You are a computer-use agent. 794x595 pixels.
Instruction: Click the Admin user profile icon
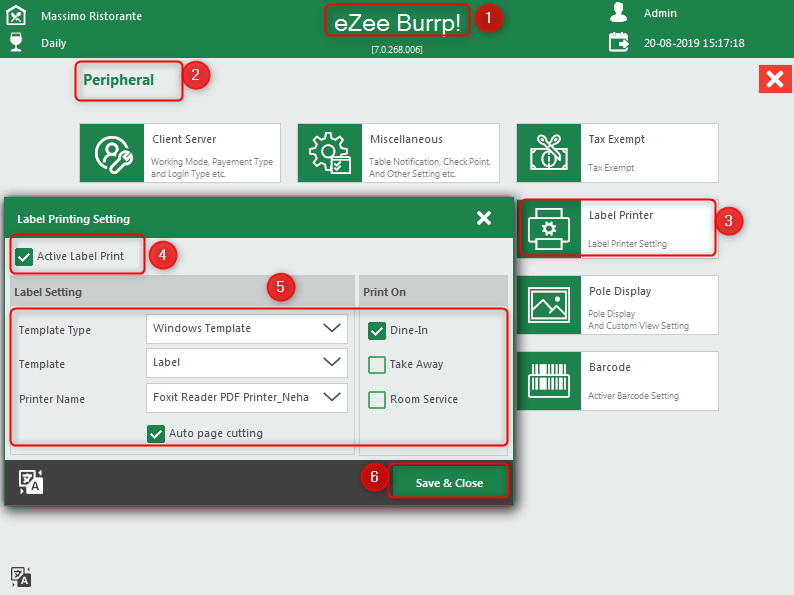[618, 13]
